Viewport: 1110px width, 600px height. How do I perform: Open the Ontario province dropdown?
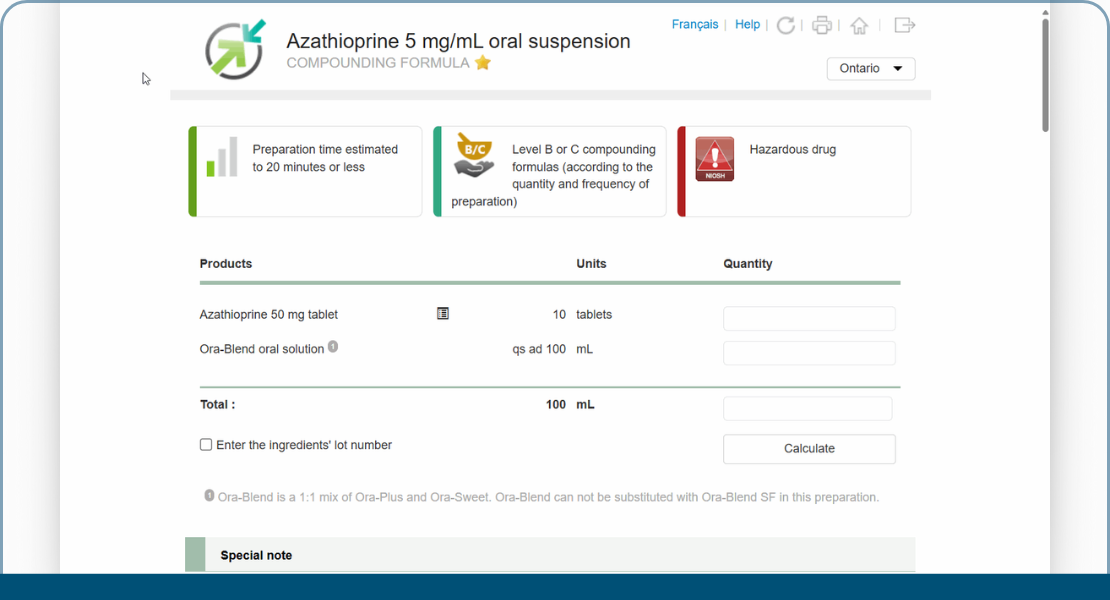click(x=871, y=69)
